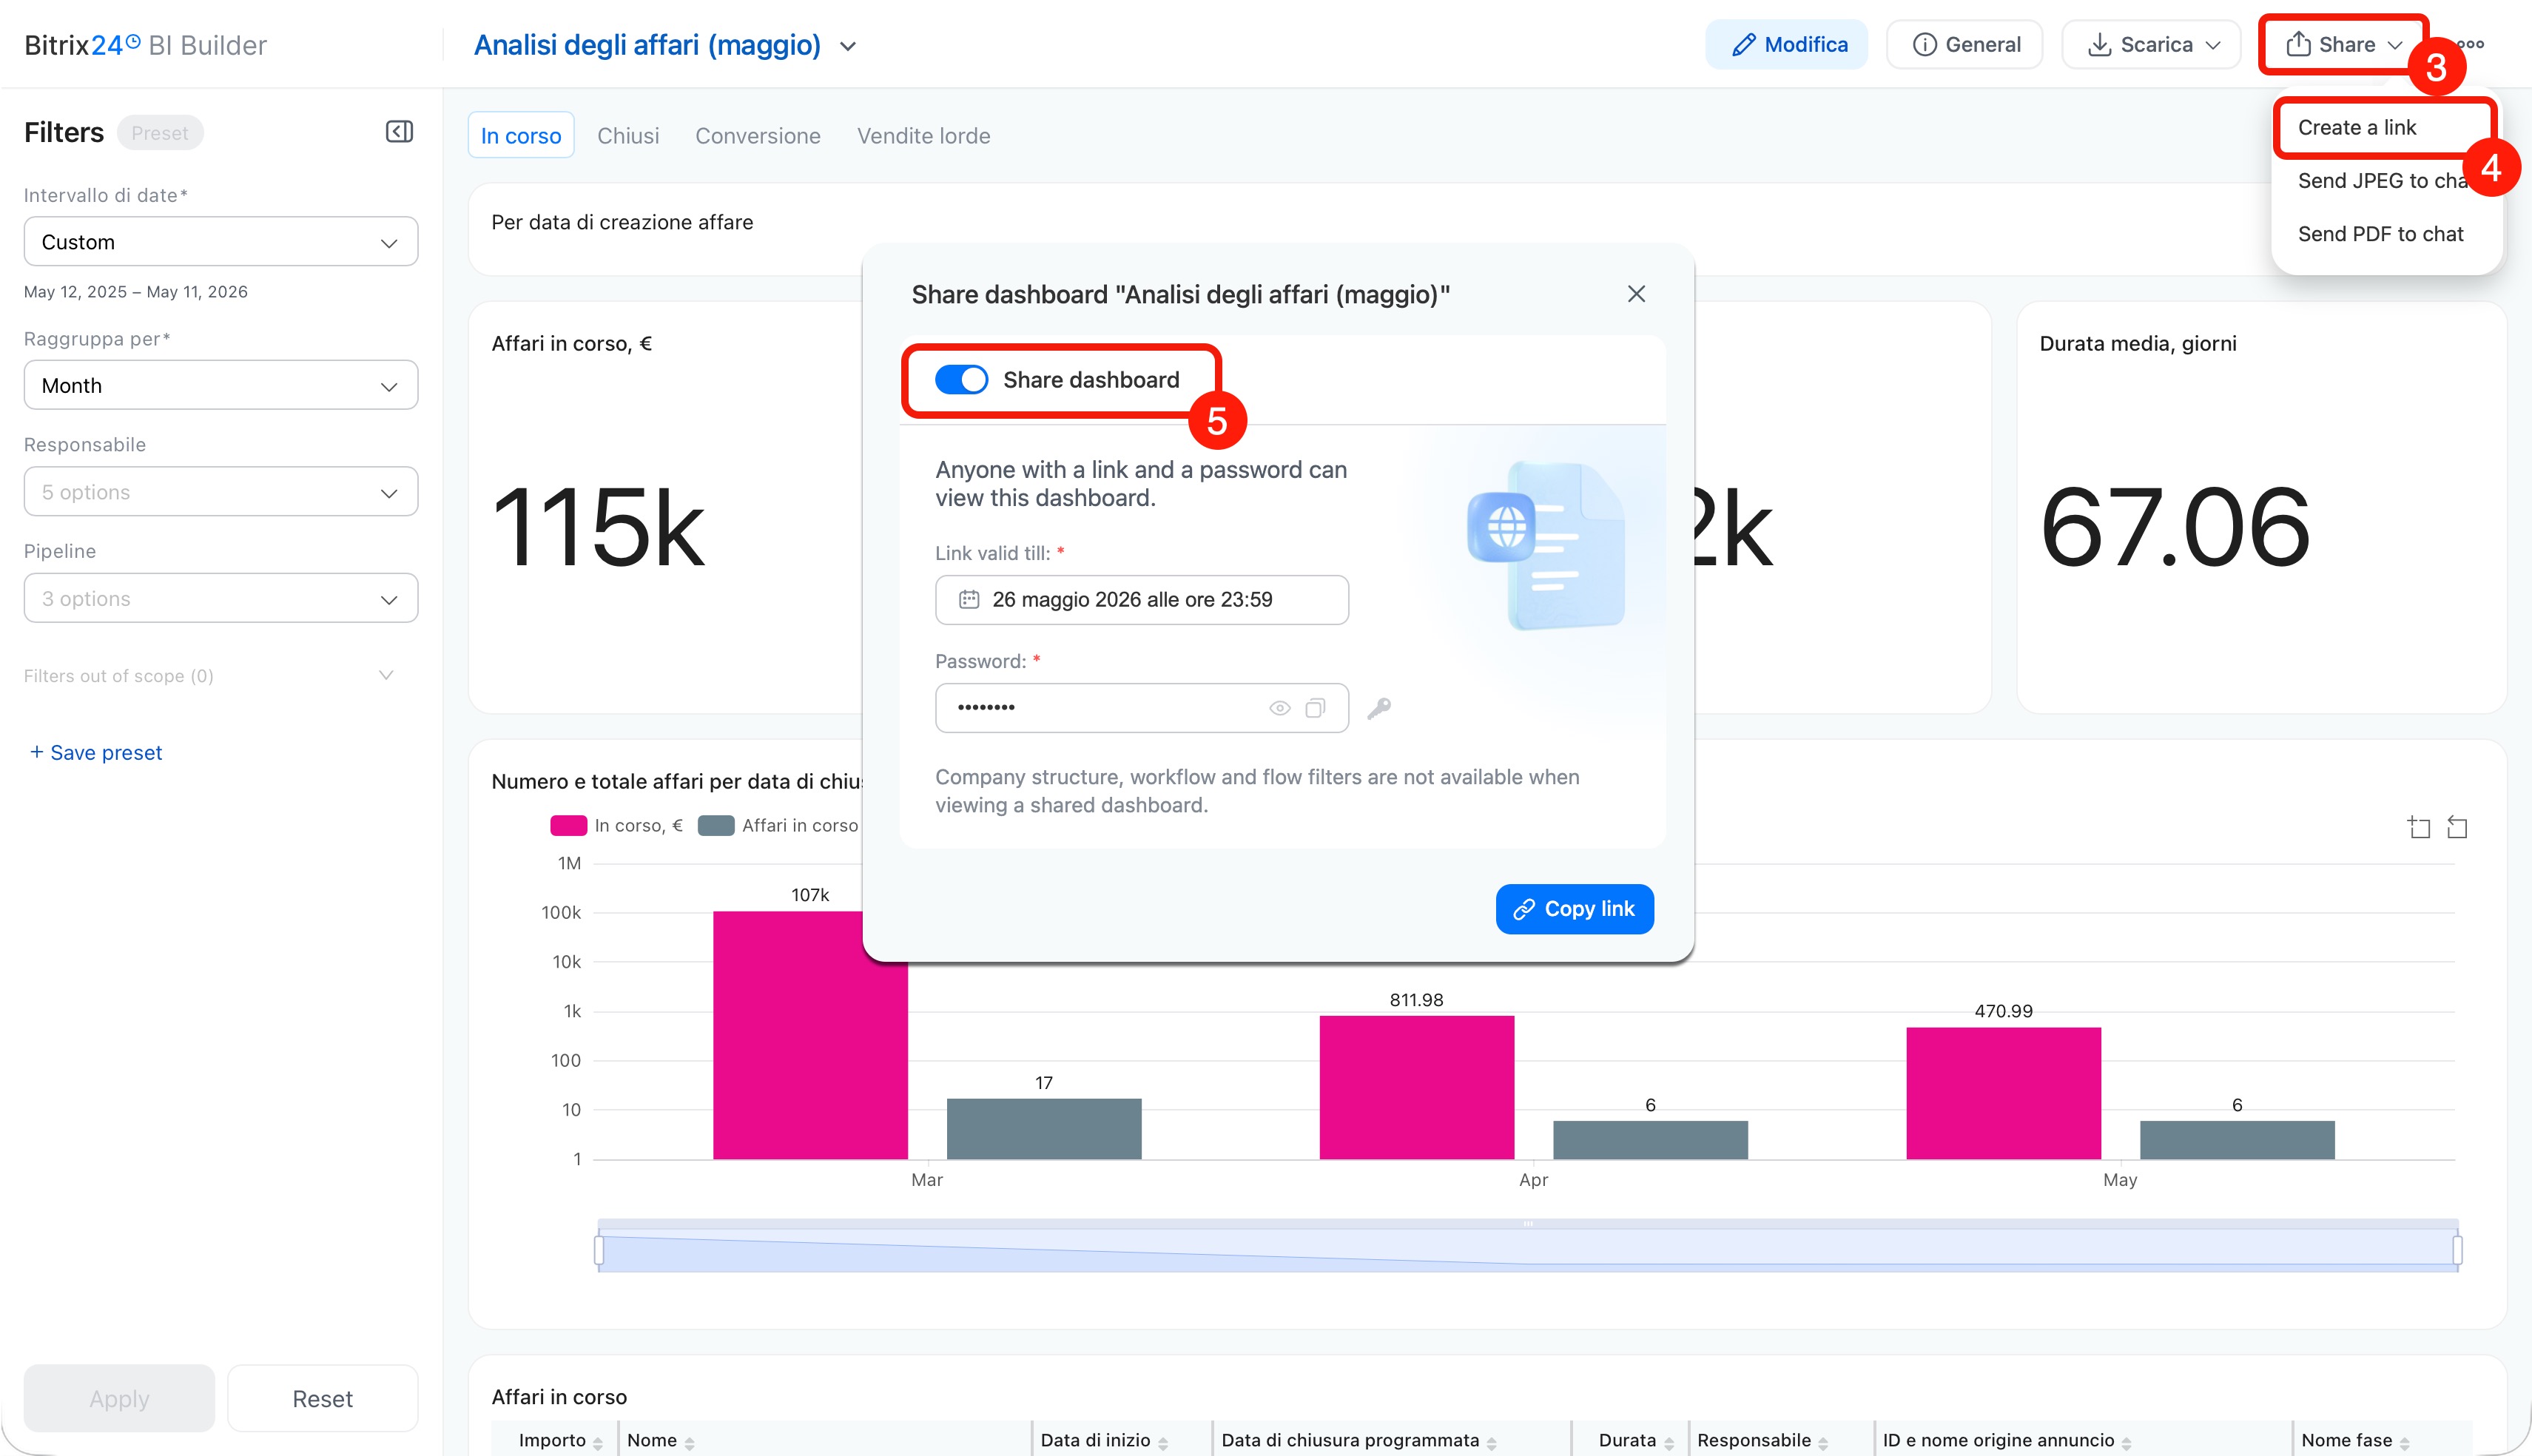Click the chart zoom reset icon
Image resolution: width=2532 pixels, height=1456 pixels.
click(2457, 827)
